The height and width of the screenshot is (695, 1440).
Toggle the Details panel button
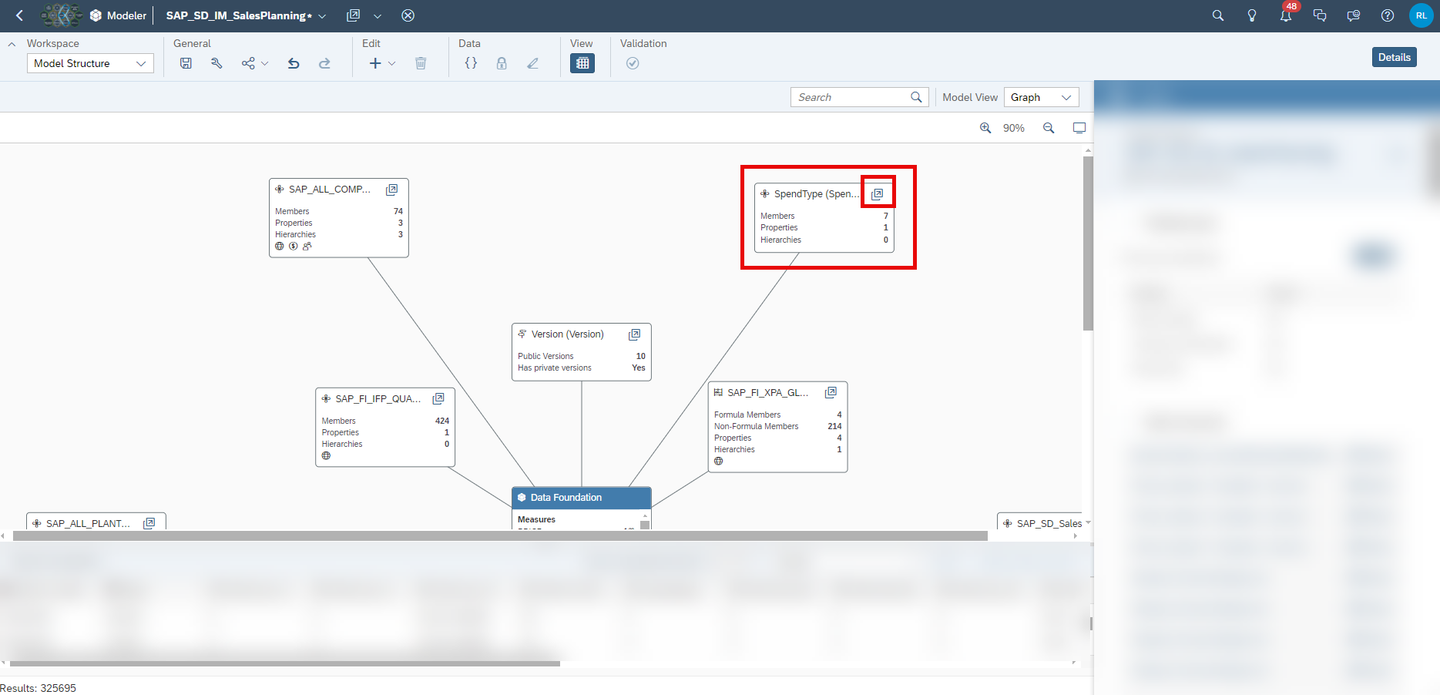click(x=1394, y=57)
